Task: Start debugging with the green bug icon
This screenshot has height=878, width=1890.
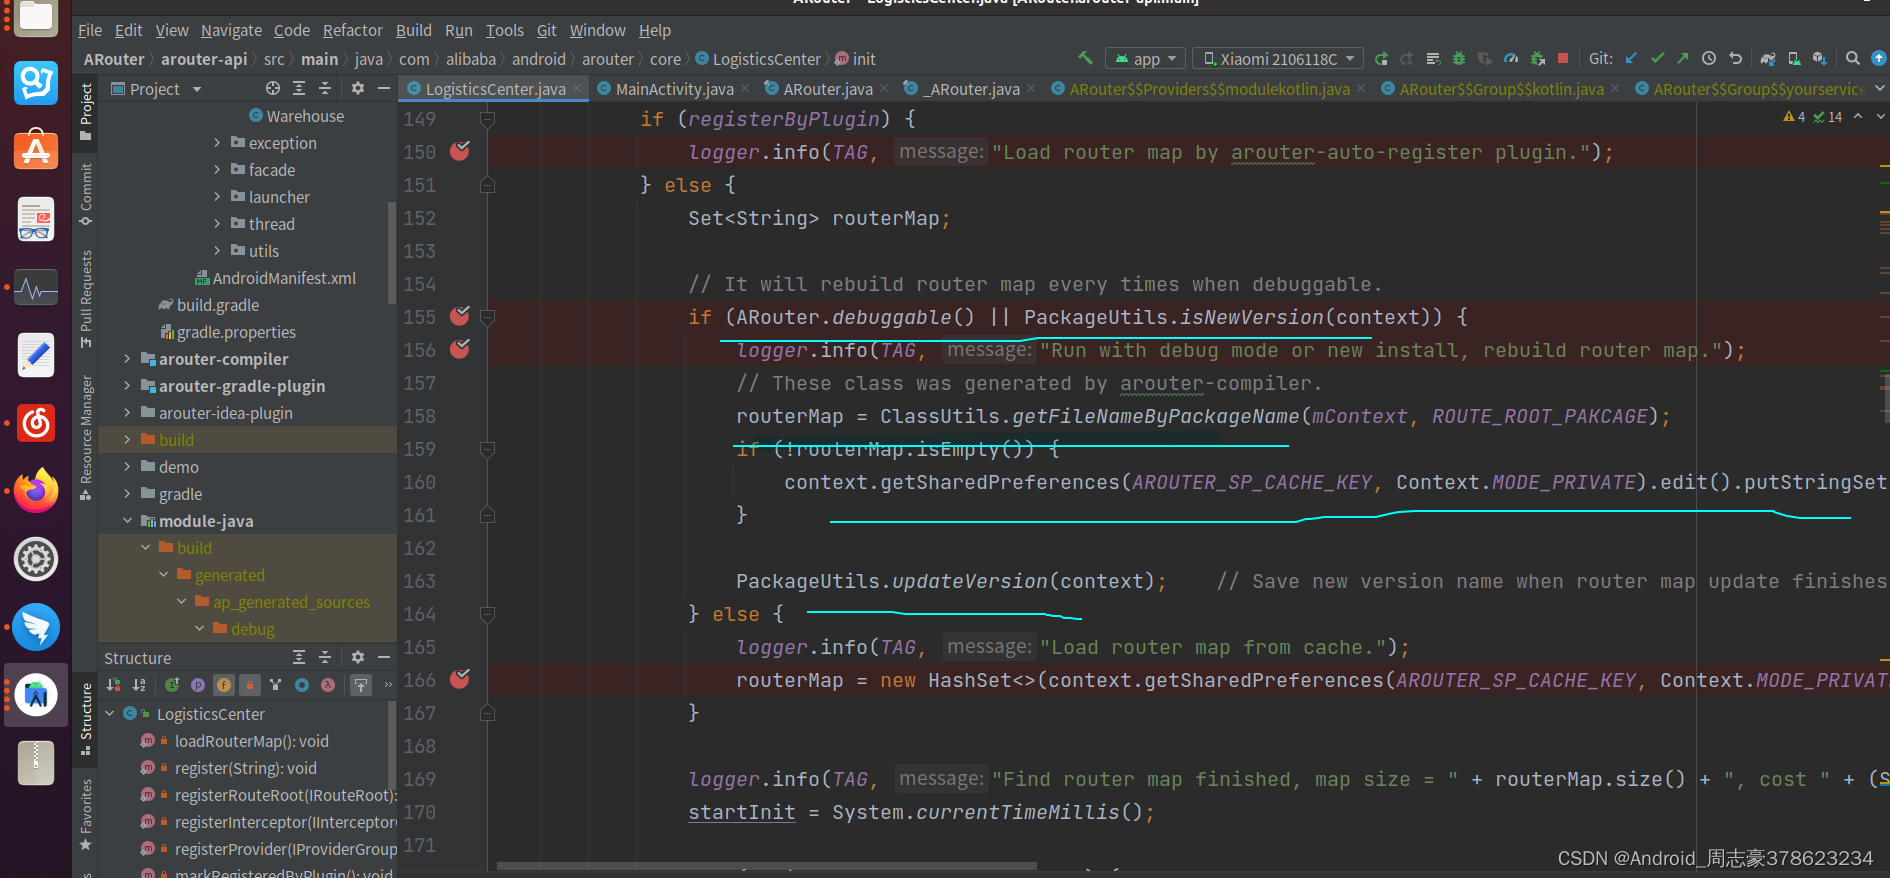Action: (1459, 59)
